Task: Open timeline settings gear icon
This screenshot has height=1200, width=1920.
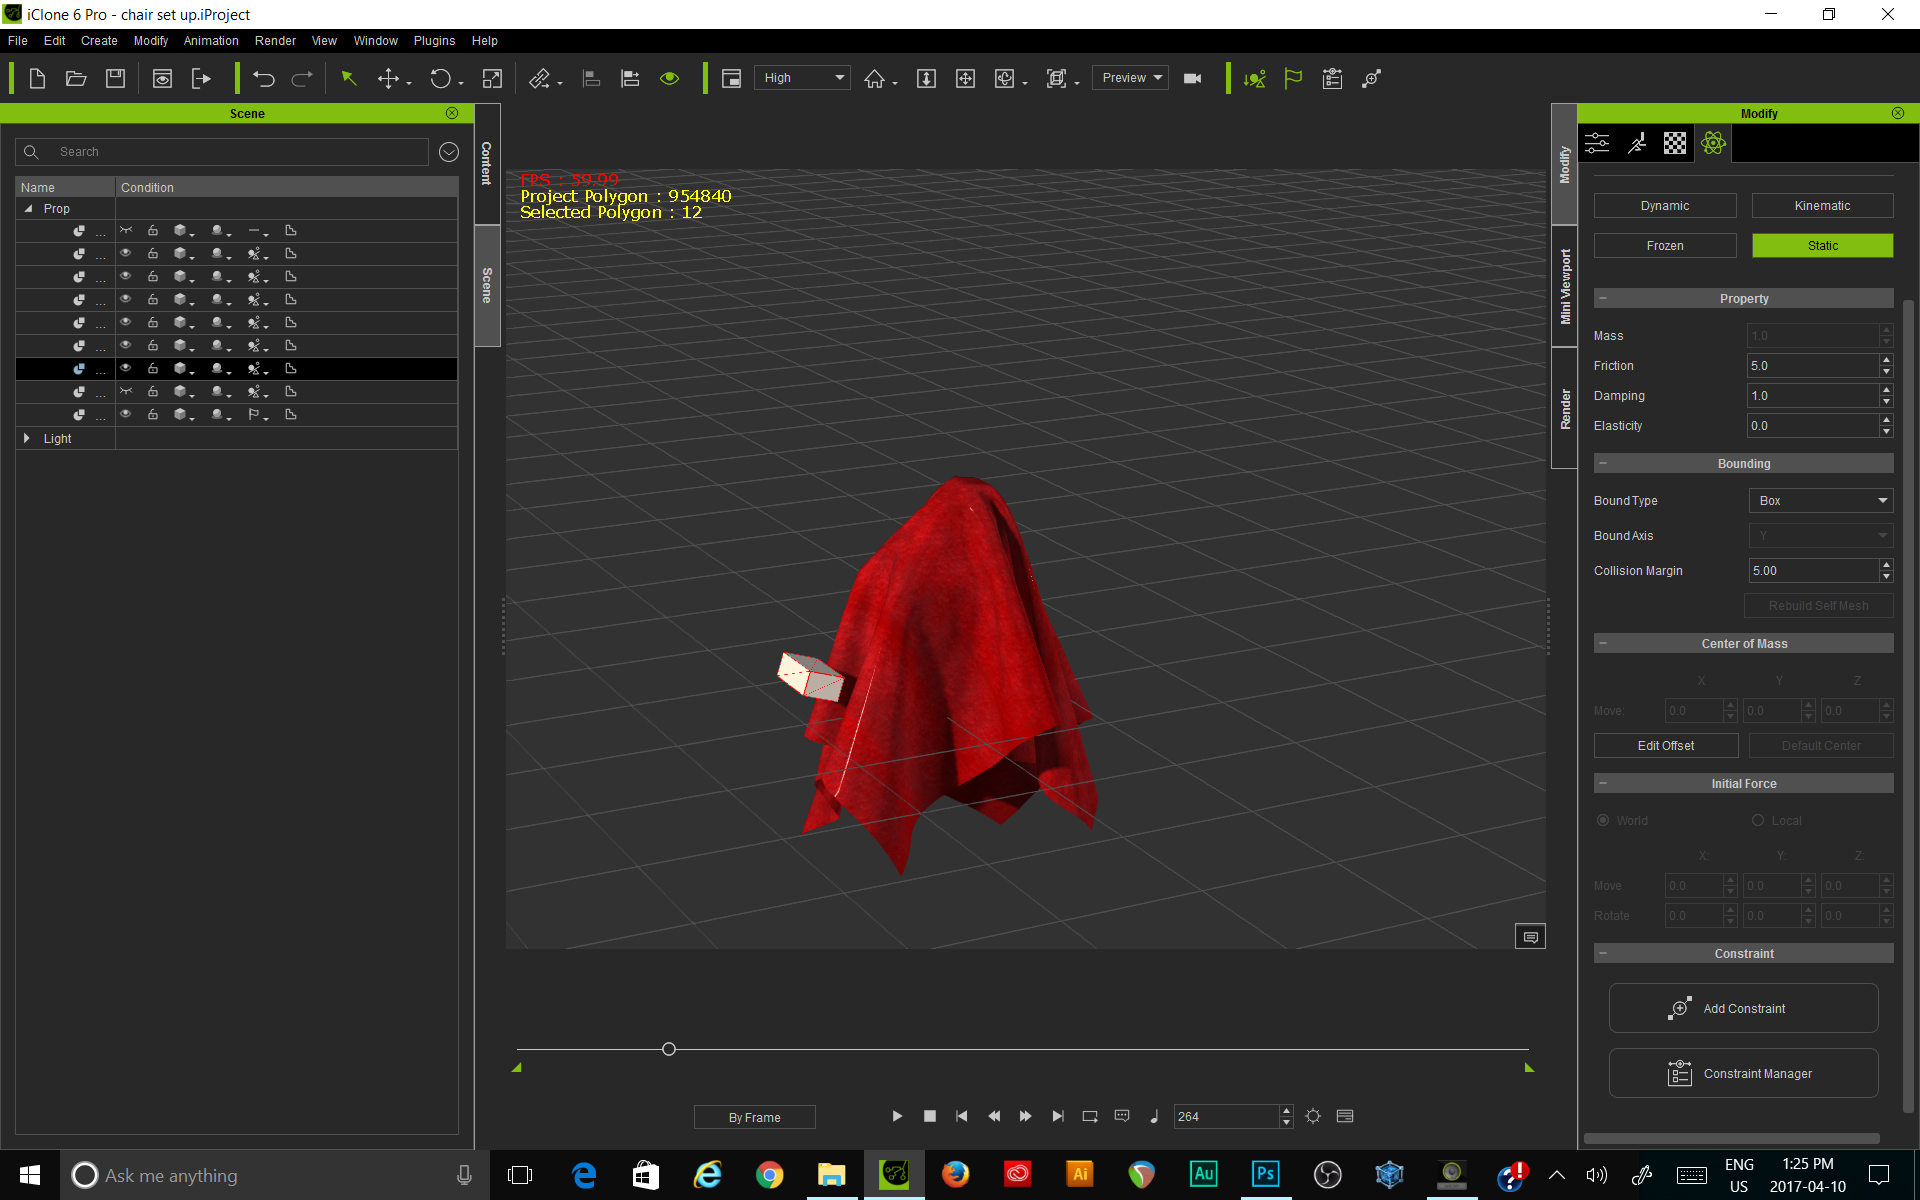Action: point(1313,1116)
